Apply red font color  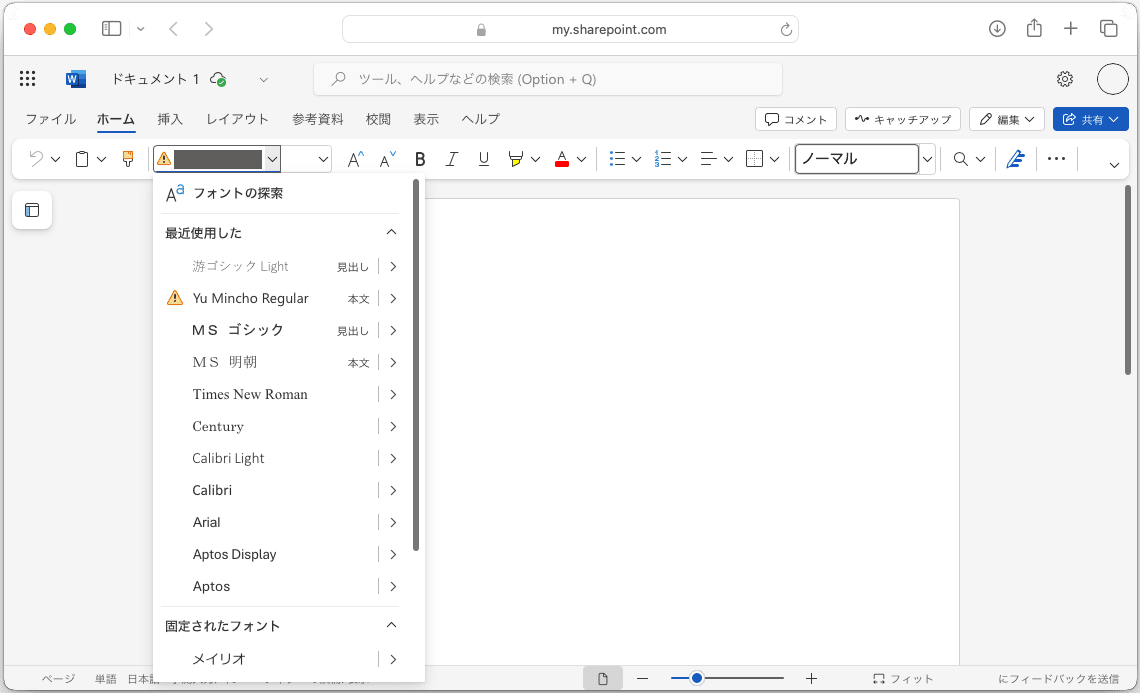561,159
